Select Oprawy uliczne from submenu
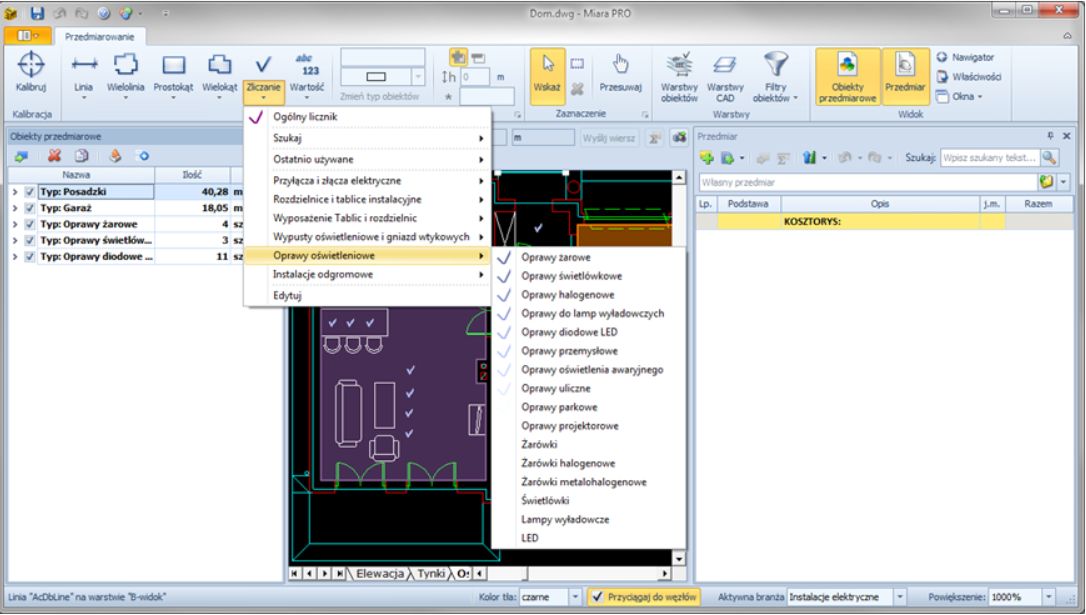 pyautogui.click(x=589, y=388)
